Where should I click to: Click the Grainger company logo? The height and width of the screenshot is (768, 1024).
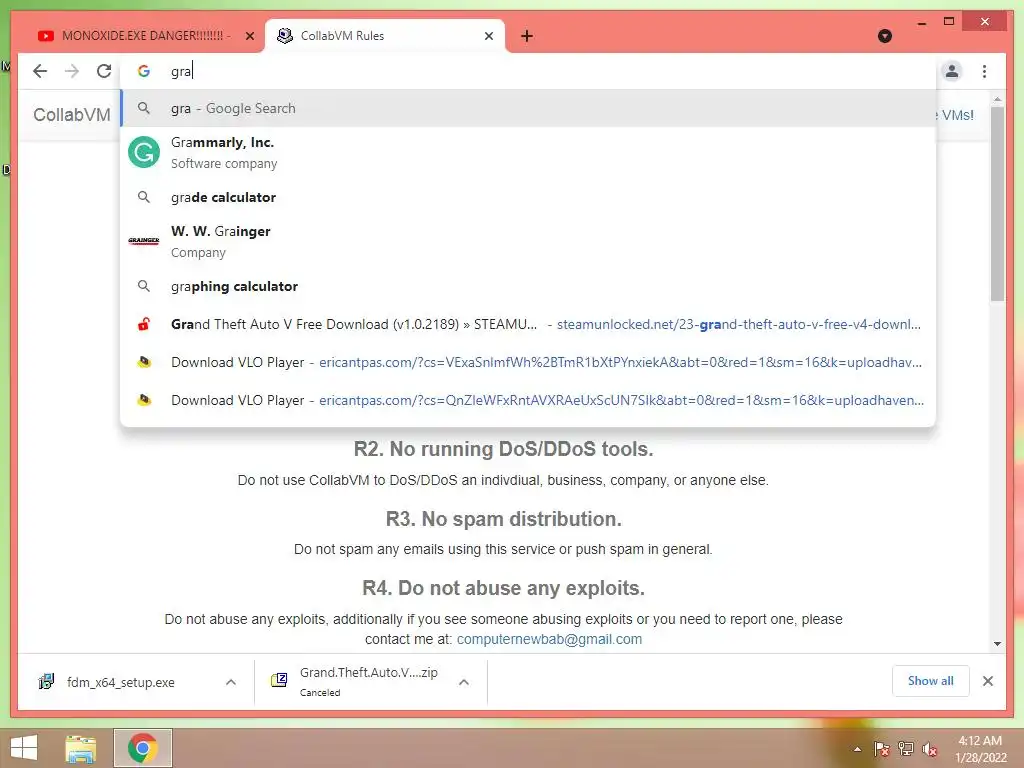144,241
